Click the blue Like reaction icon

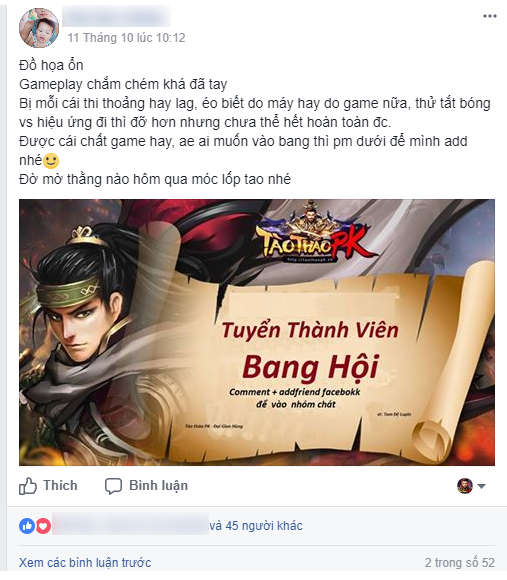tap(27, 526)
